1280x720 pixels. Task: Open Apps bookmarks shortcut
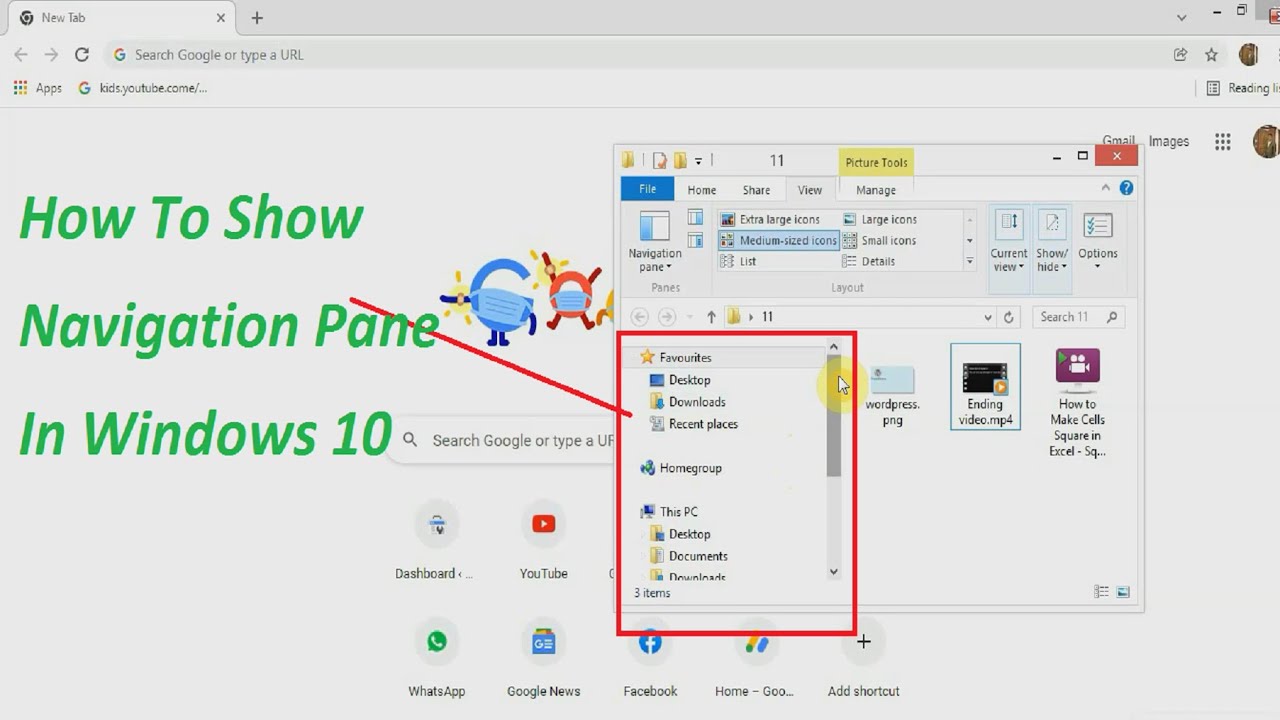[38, 88]
